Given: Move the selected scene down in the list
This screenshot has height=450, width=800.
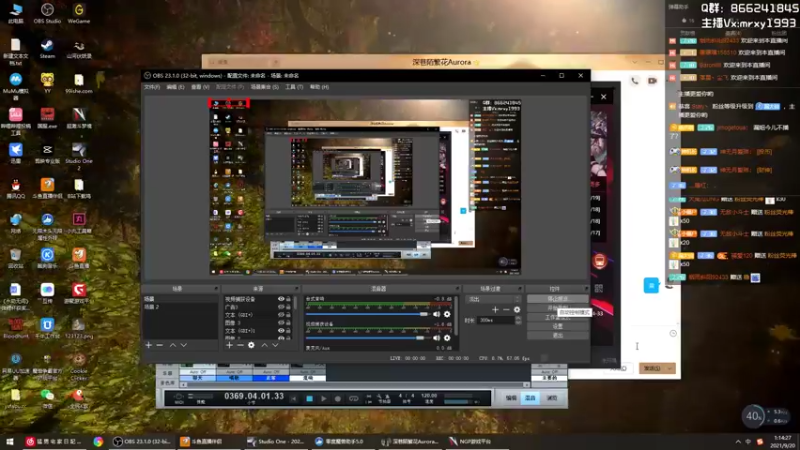Looking at the screenshot, I should 184,345.
